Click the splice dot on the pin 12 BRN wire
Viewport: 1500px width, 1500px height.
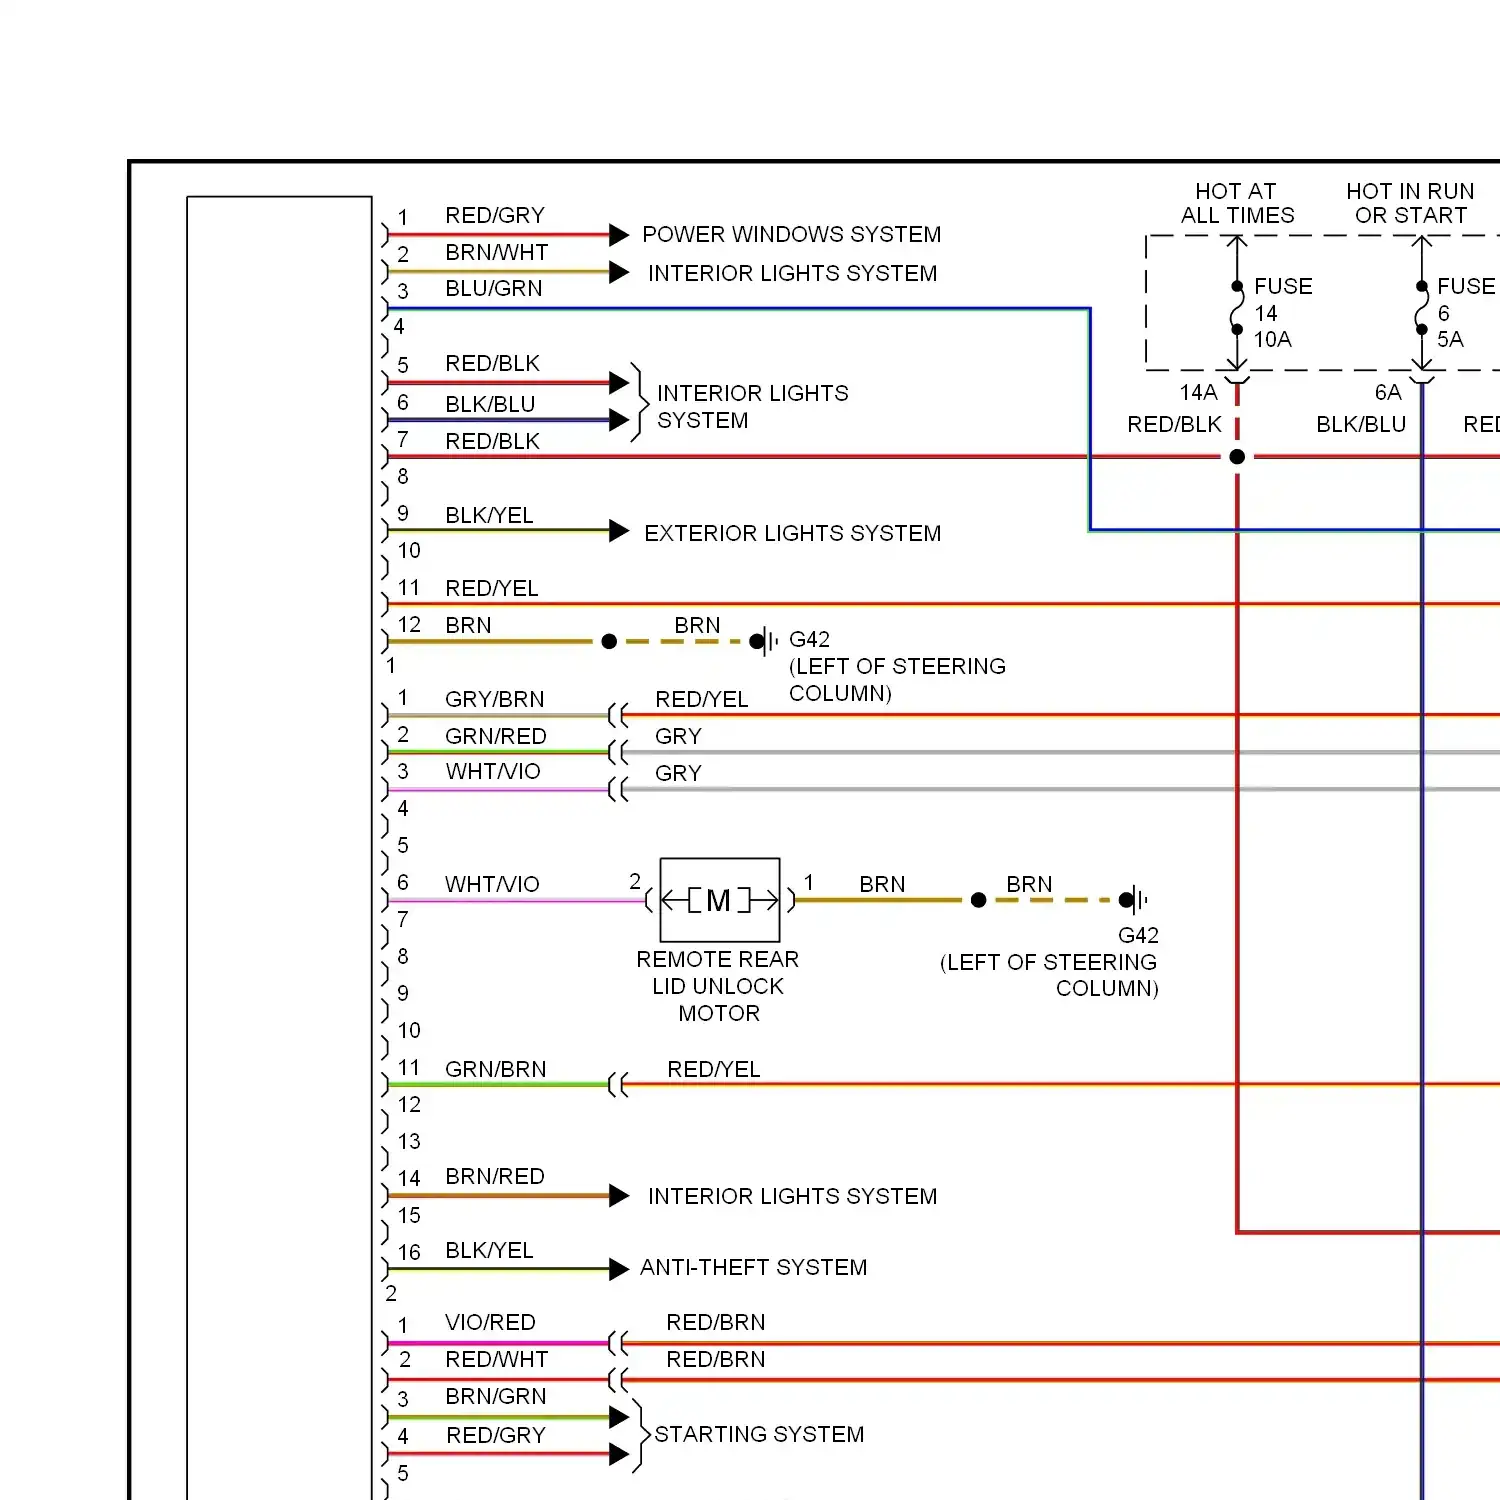click(x=609, y=641)
